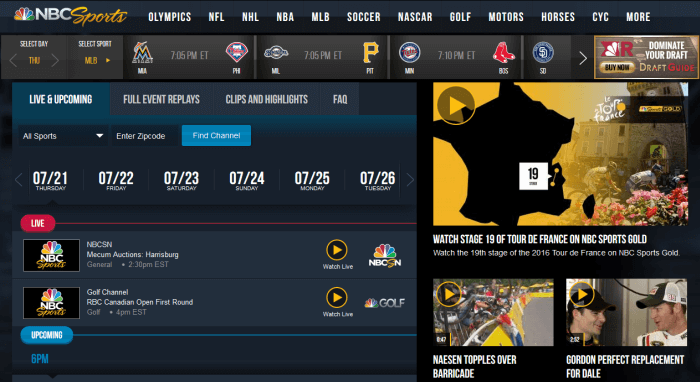Click the NBCSN channel logo
Screen dimensions: 700x382
pyautogui.click(x=385, y=255)
